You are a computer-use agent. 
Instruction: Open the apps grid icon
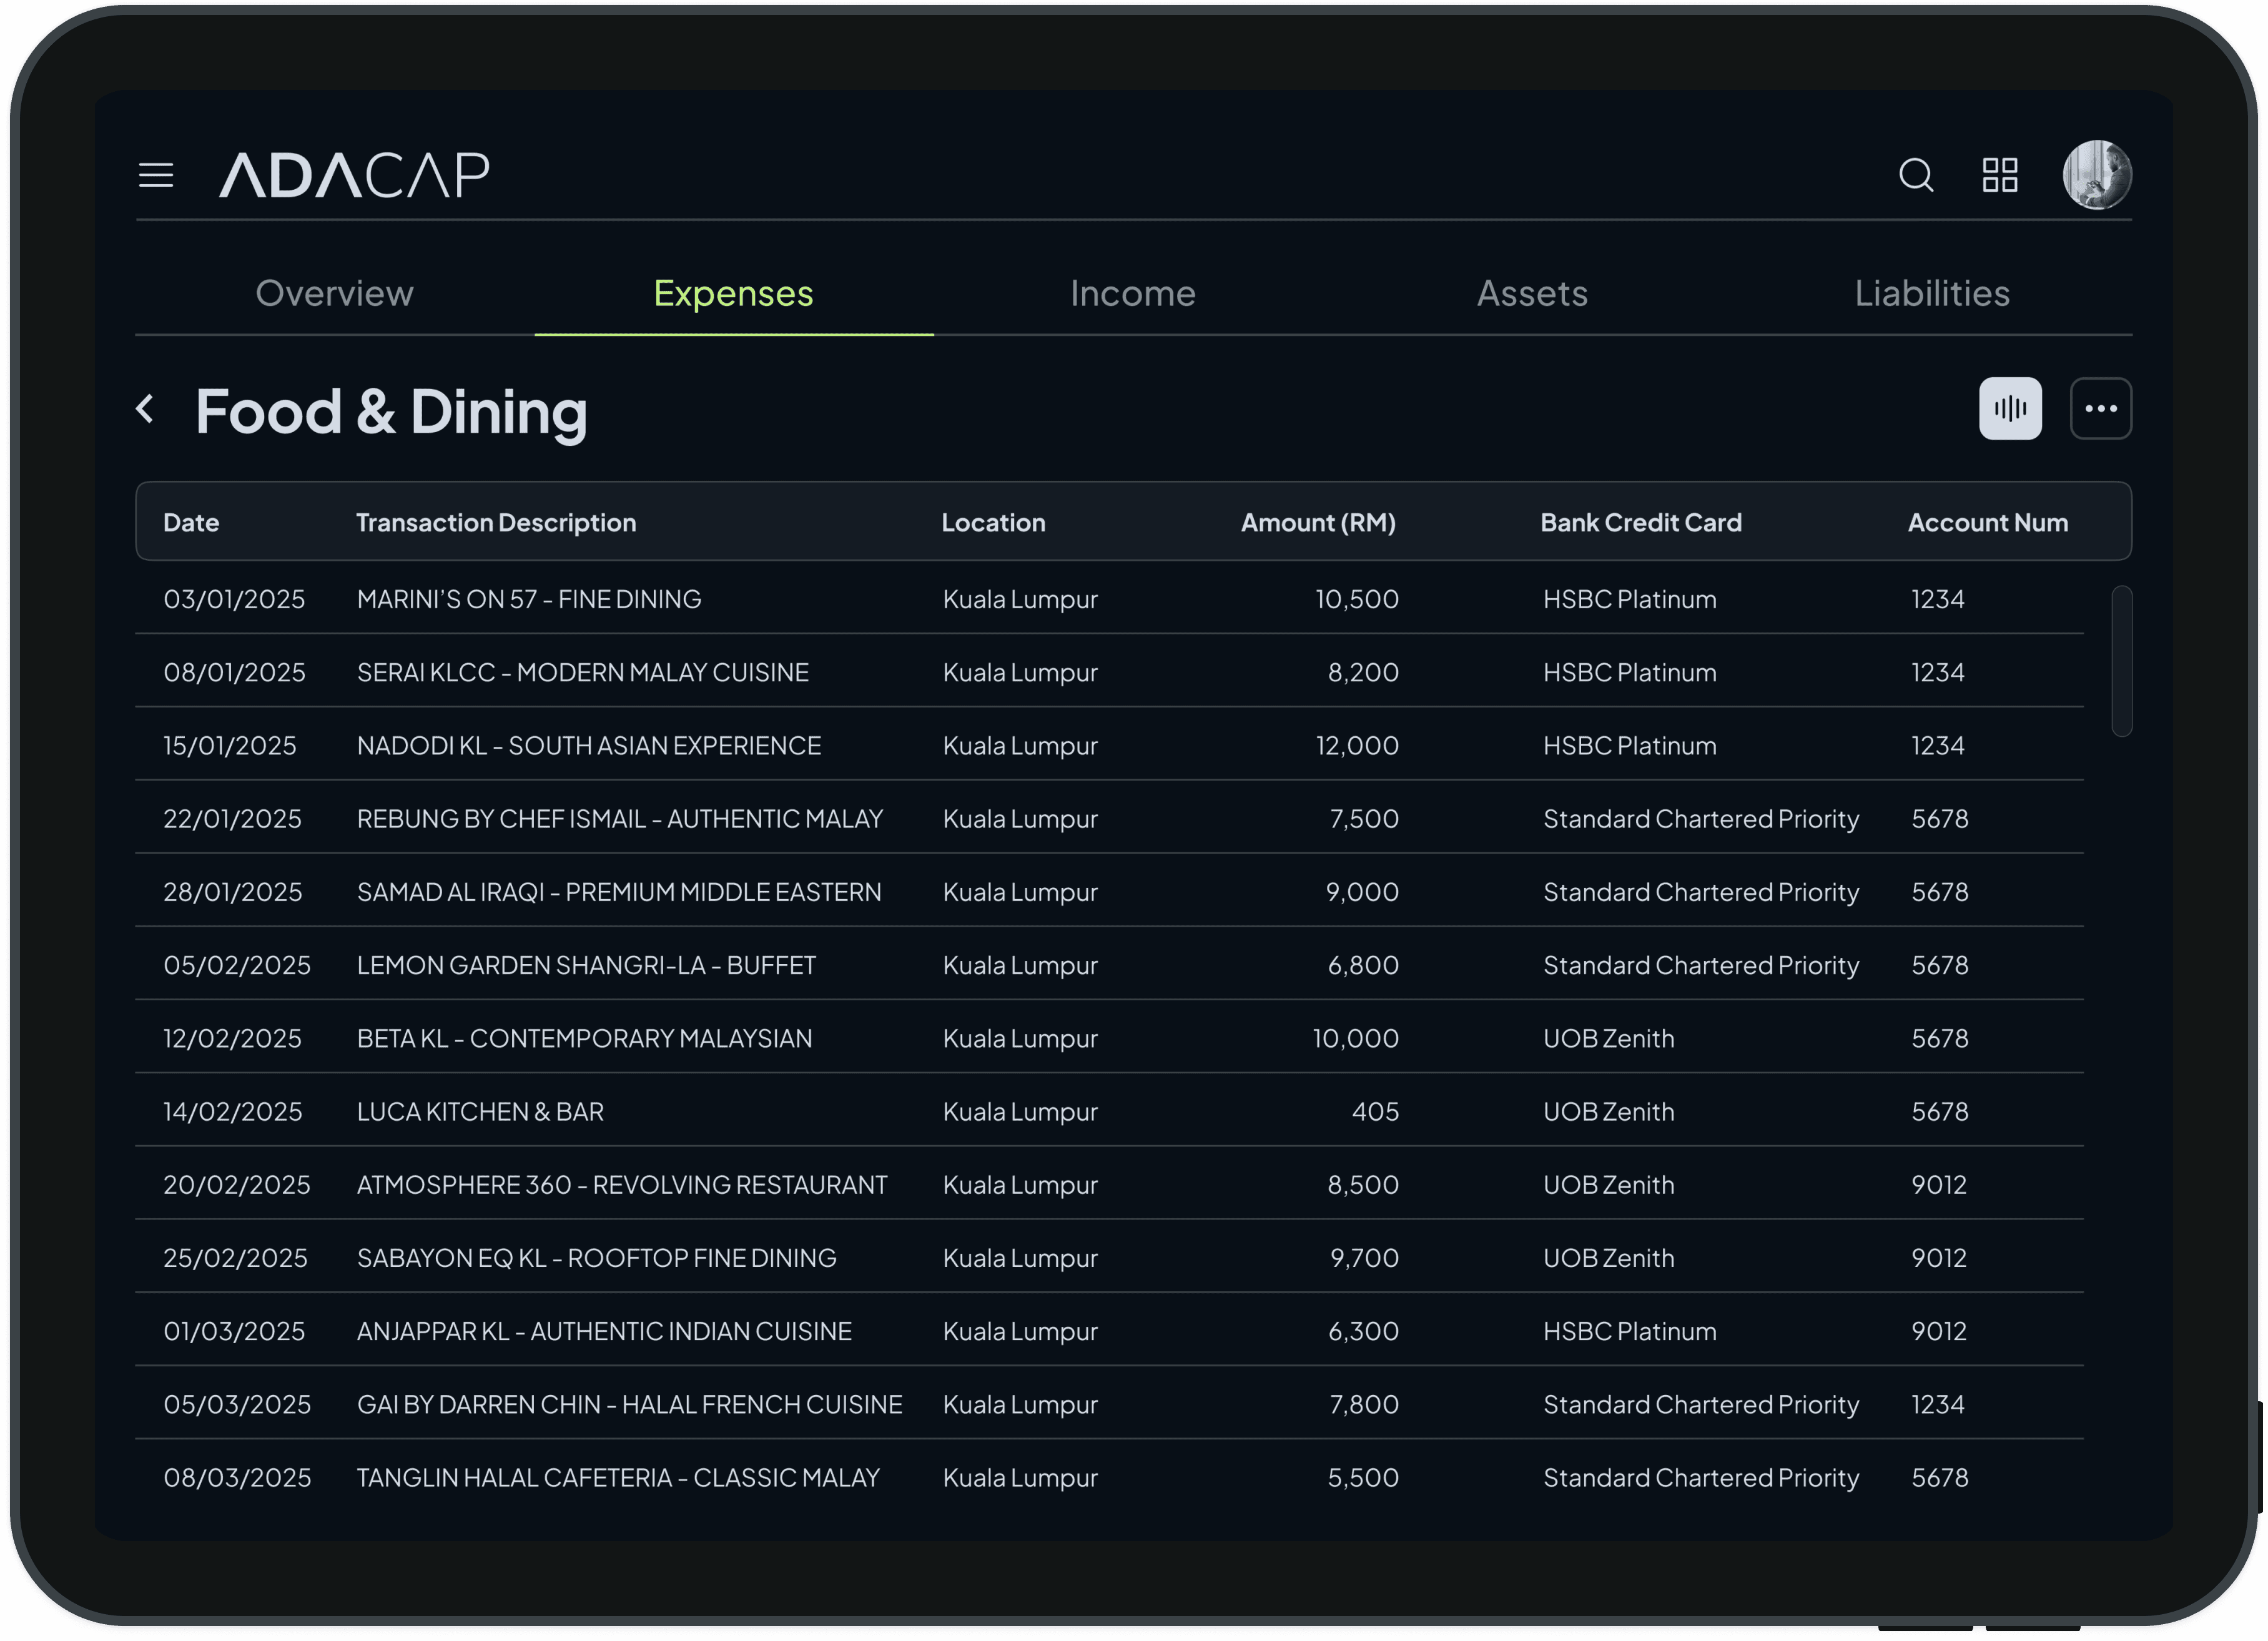pyautogui.click(x=2000, y=175)
